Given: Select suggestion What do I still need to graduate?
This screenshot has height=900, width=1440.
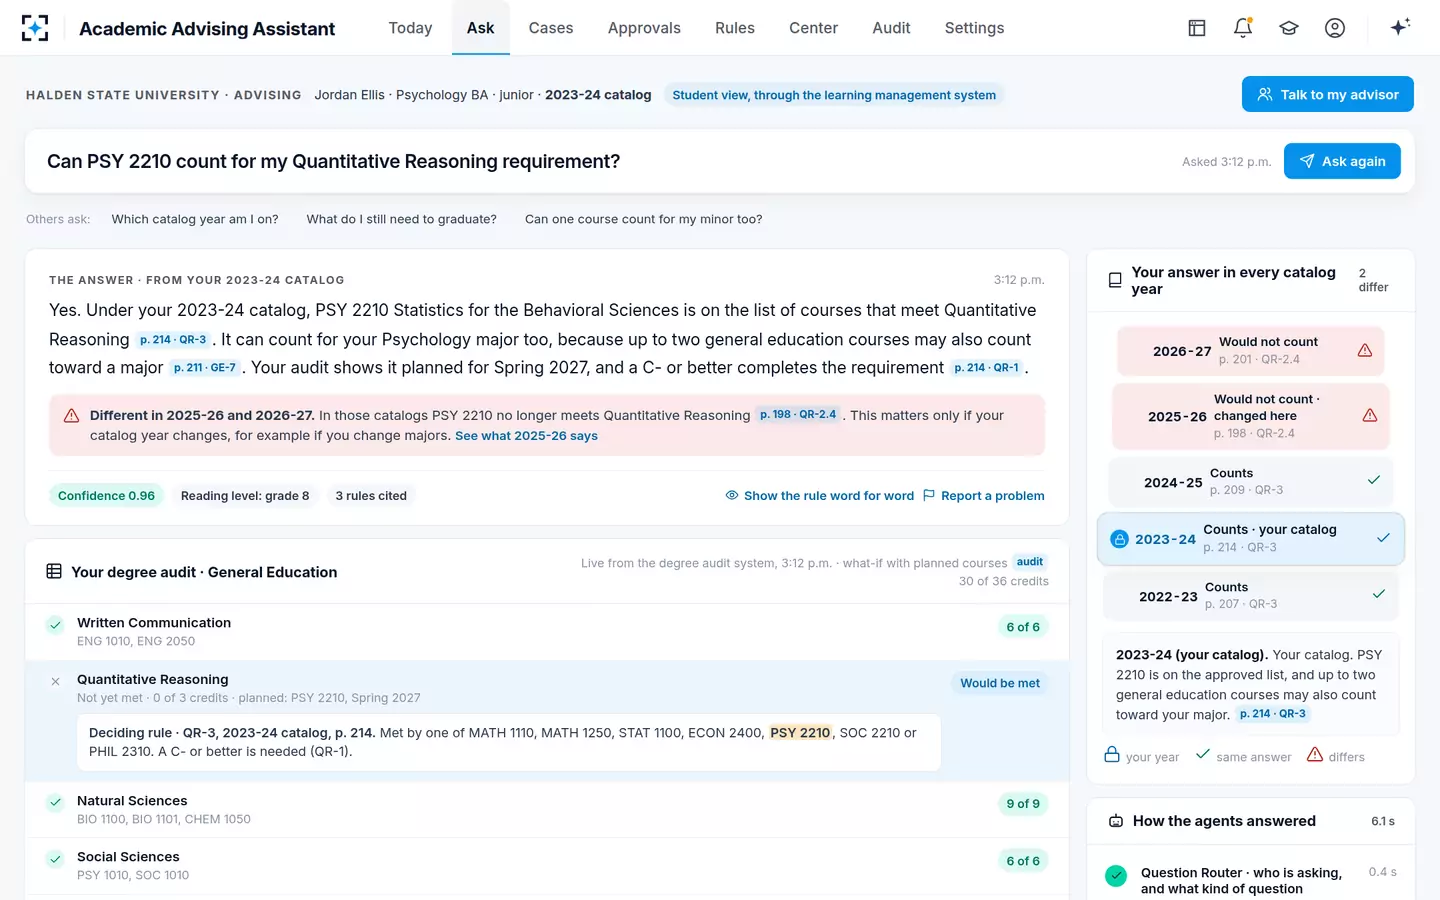Looking at the screenshot, I should point(401,219).
